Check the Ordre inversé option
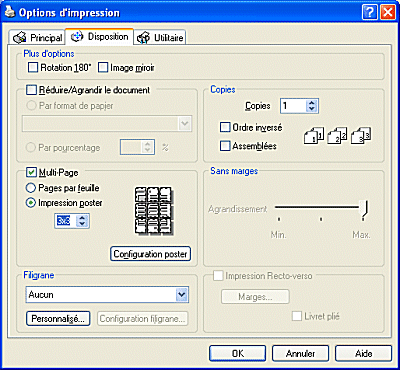The image size is (400, 370). [225, 127]
